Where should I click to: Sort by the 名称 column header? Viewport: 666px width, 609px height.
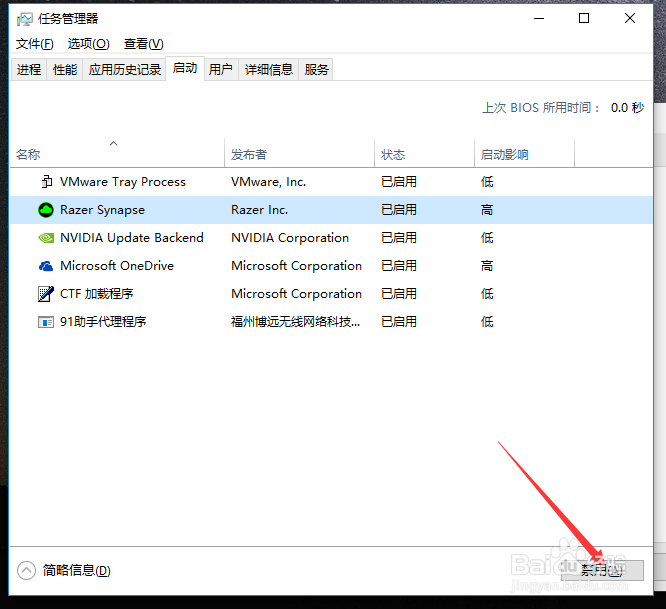pyautogui.click(x=117, y=153)
